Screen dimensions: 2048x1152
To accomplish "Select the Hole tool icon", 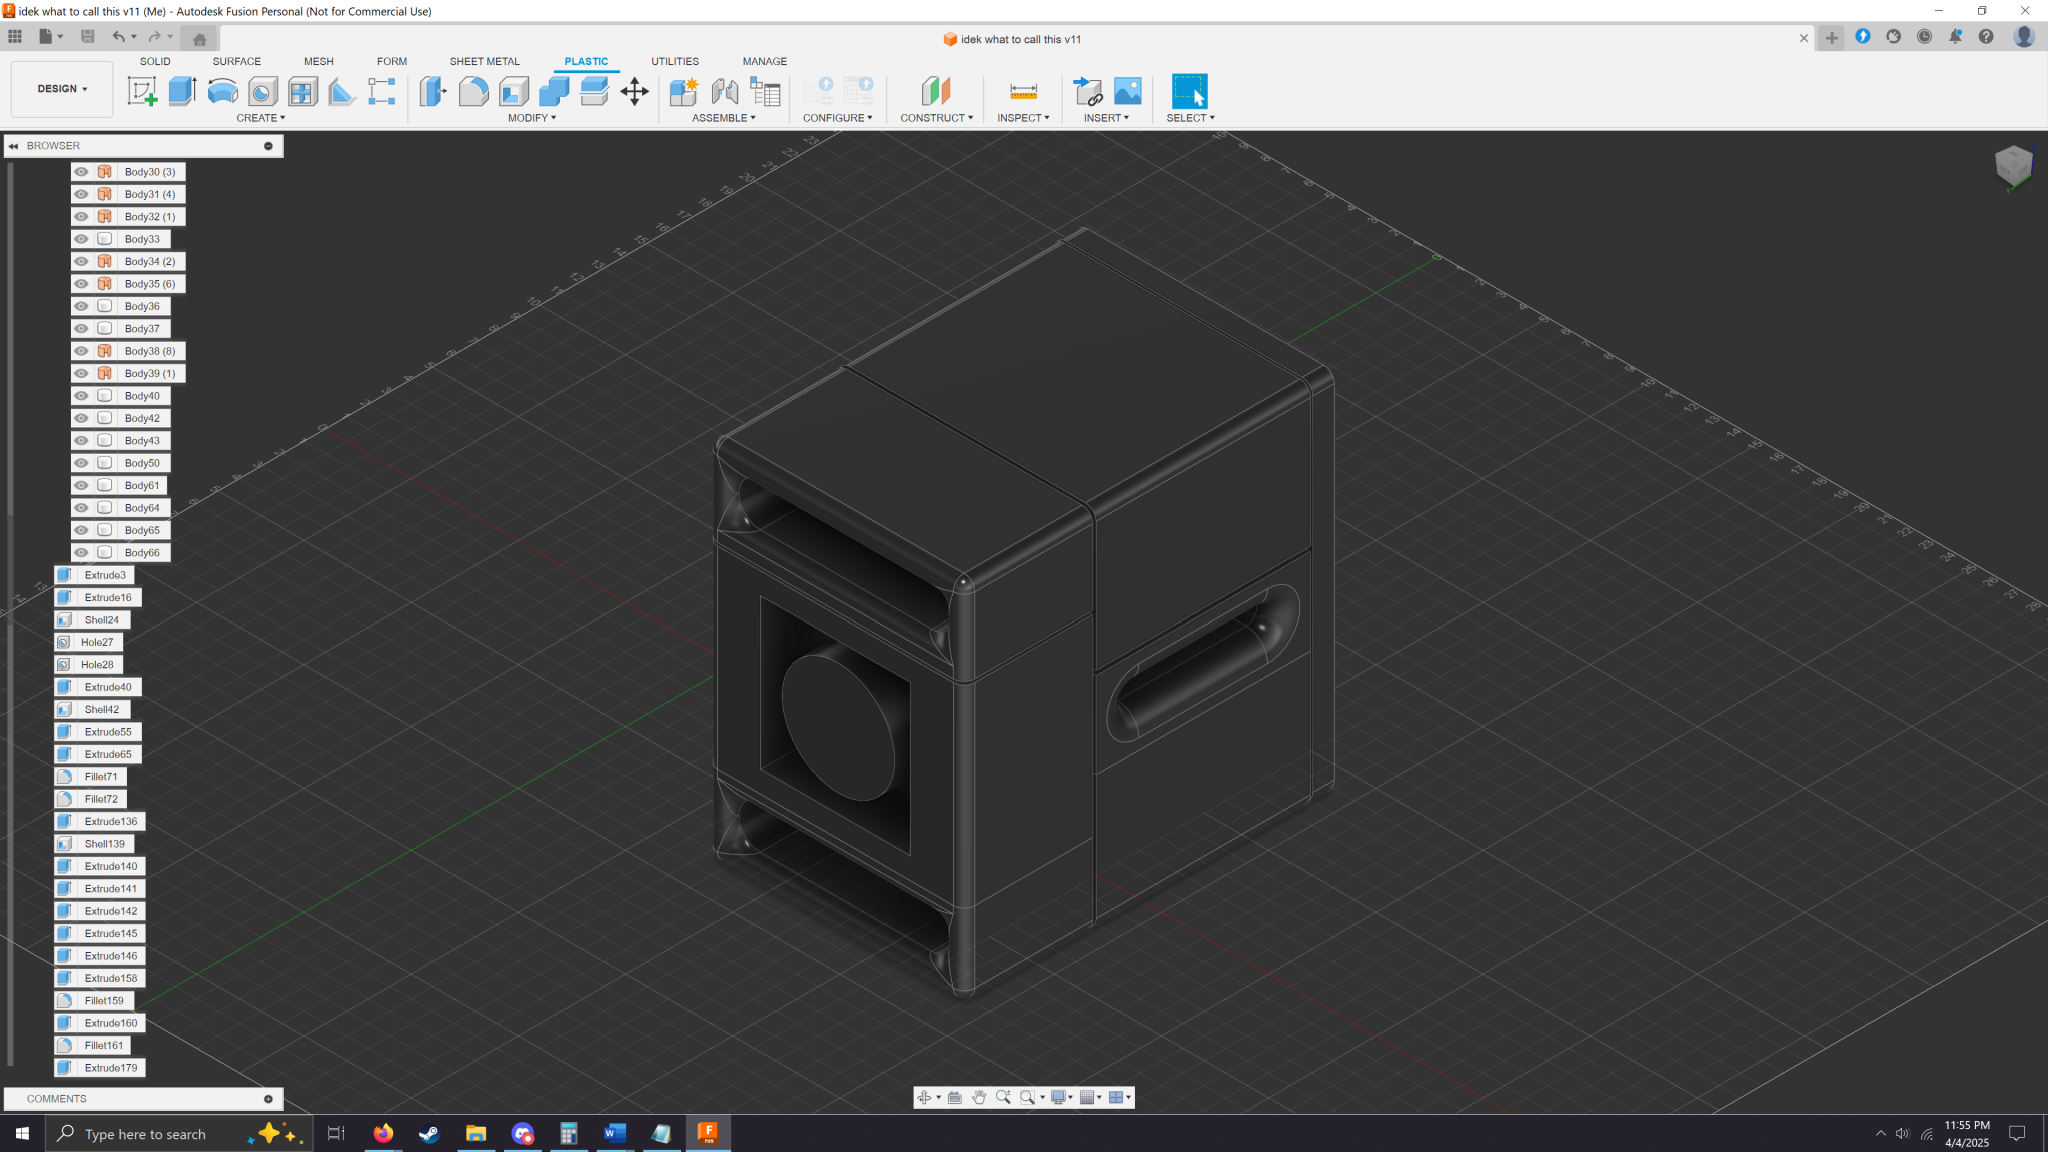I will (262, 91).
